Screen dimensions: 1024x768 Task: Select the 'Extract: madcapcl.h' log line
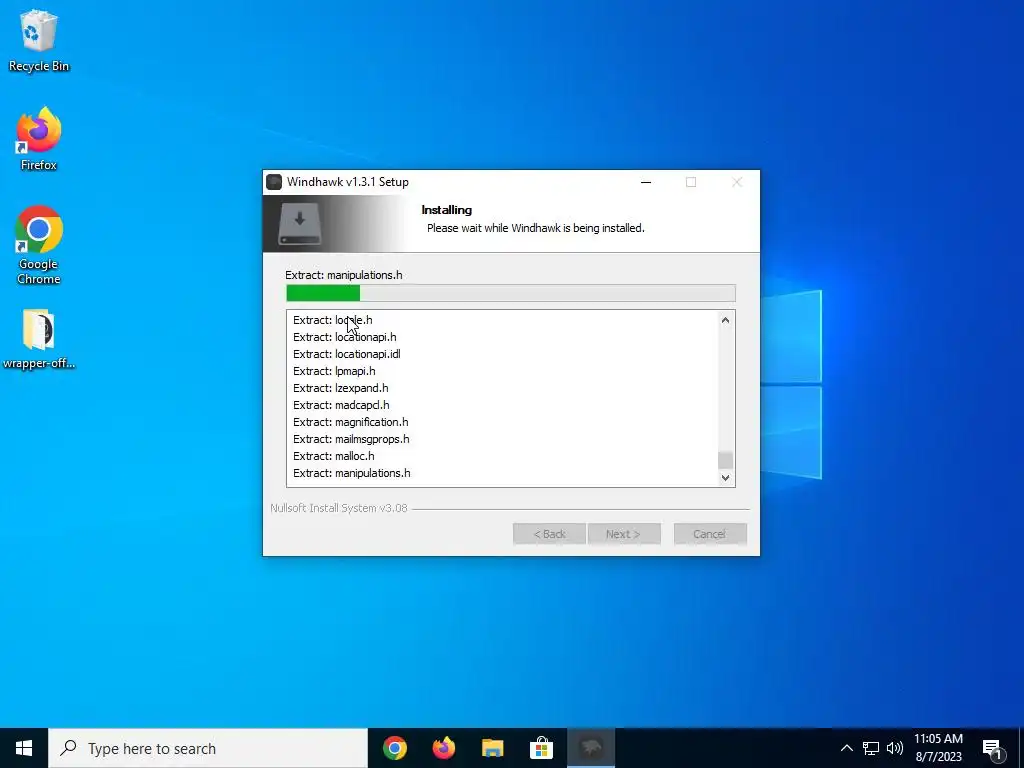click(341, 405)
